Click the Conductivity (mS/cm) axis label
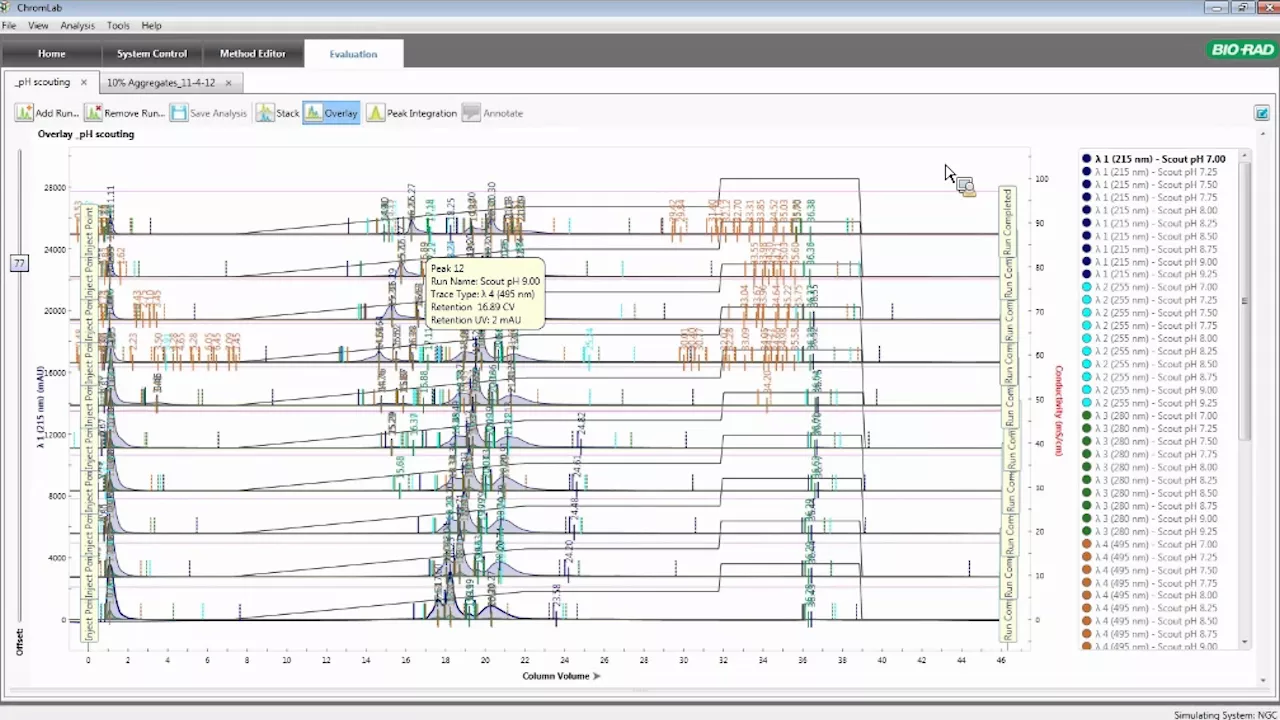1280x720 pixels. click(1059, 410)
